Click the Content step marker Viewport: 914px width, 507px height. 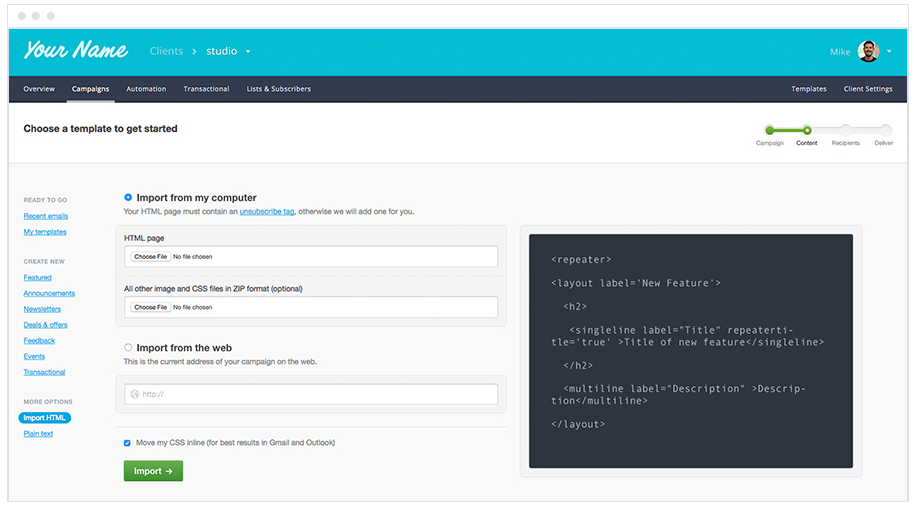807,130
